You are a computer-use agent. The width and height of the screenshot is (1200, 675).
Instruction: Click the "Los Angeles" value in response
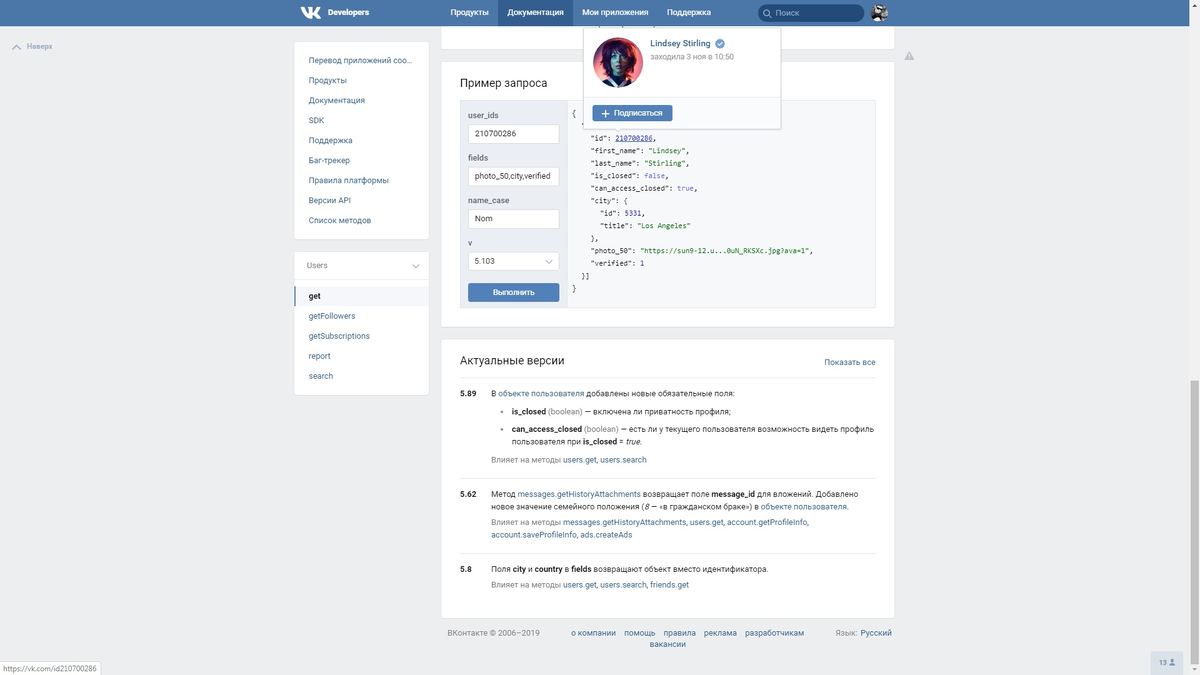coord(665,225)
